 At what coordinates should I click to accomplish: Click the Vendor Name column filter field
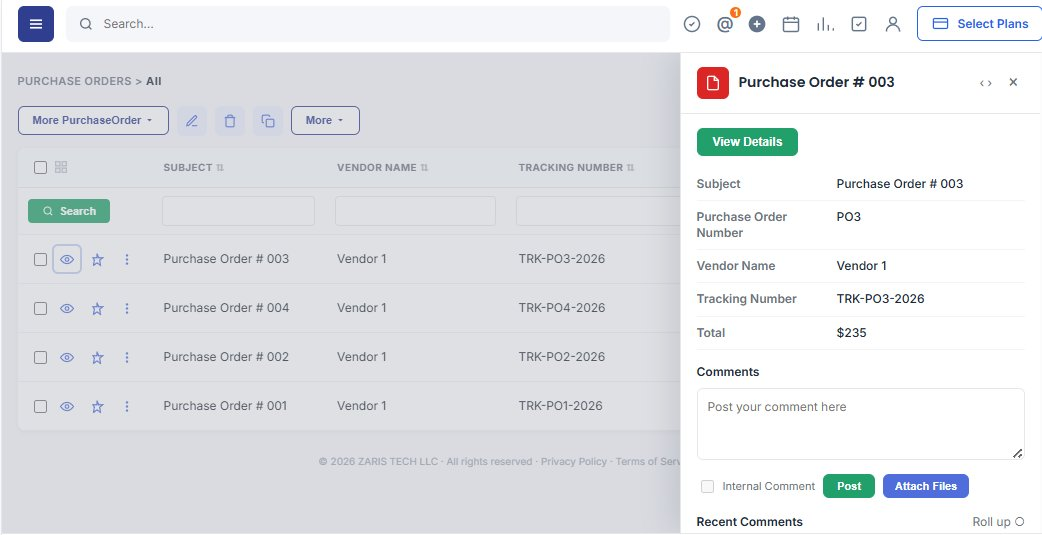click(x=415, y=211)
